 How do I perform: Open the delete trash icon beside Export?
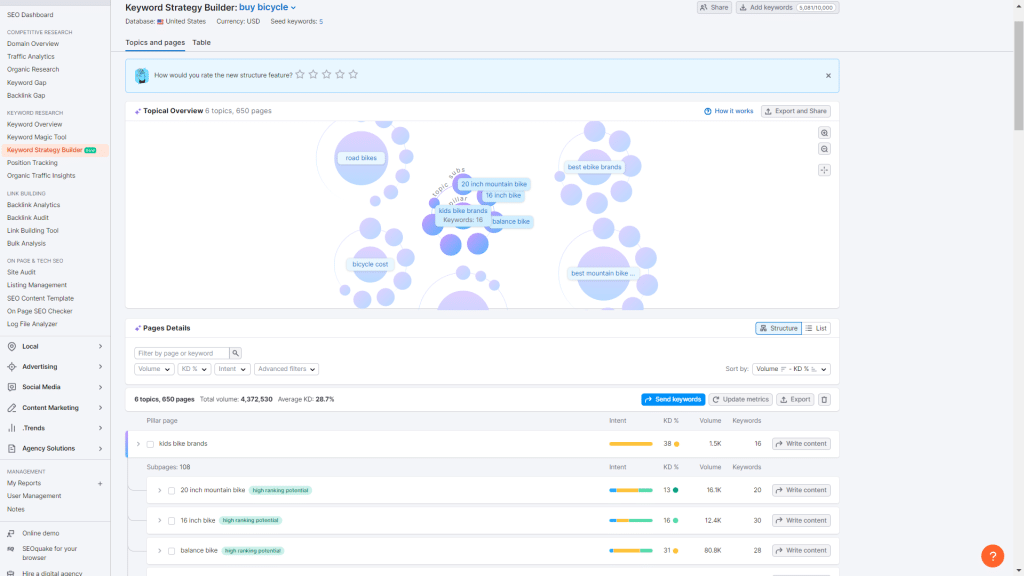pyautogui.click(x=822, y=400)
